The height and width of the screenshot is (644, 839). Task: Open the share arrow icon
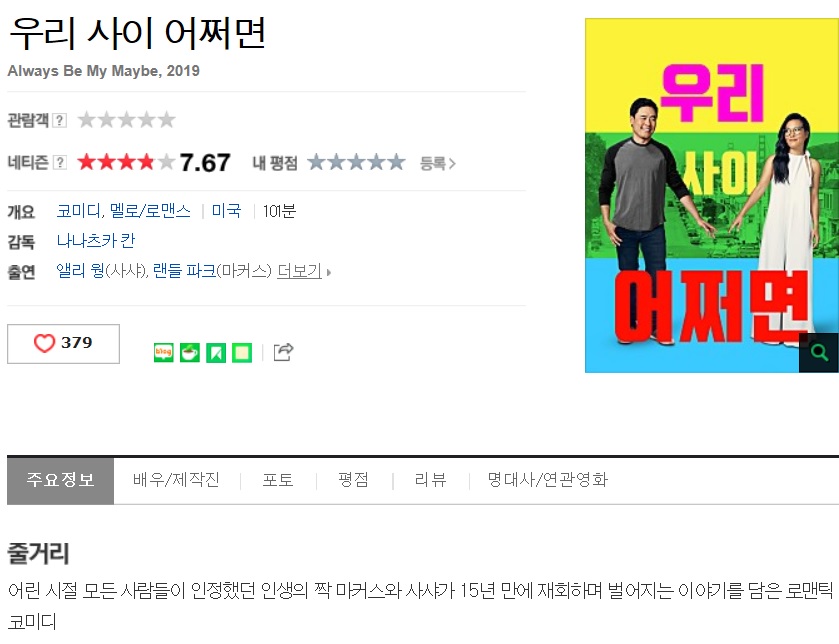coord(283,352)
